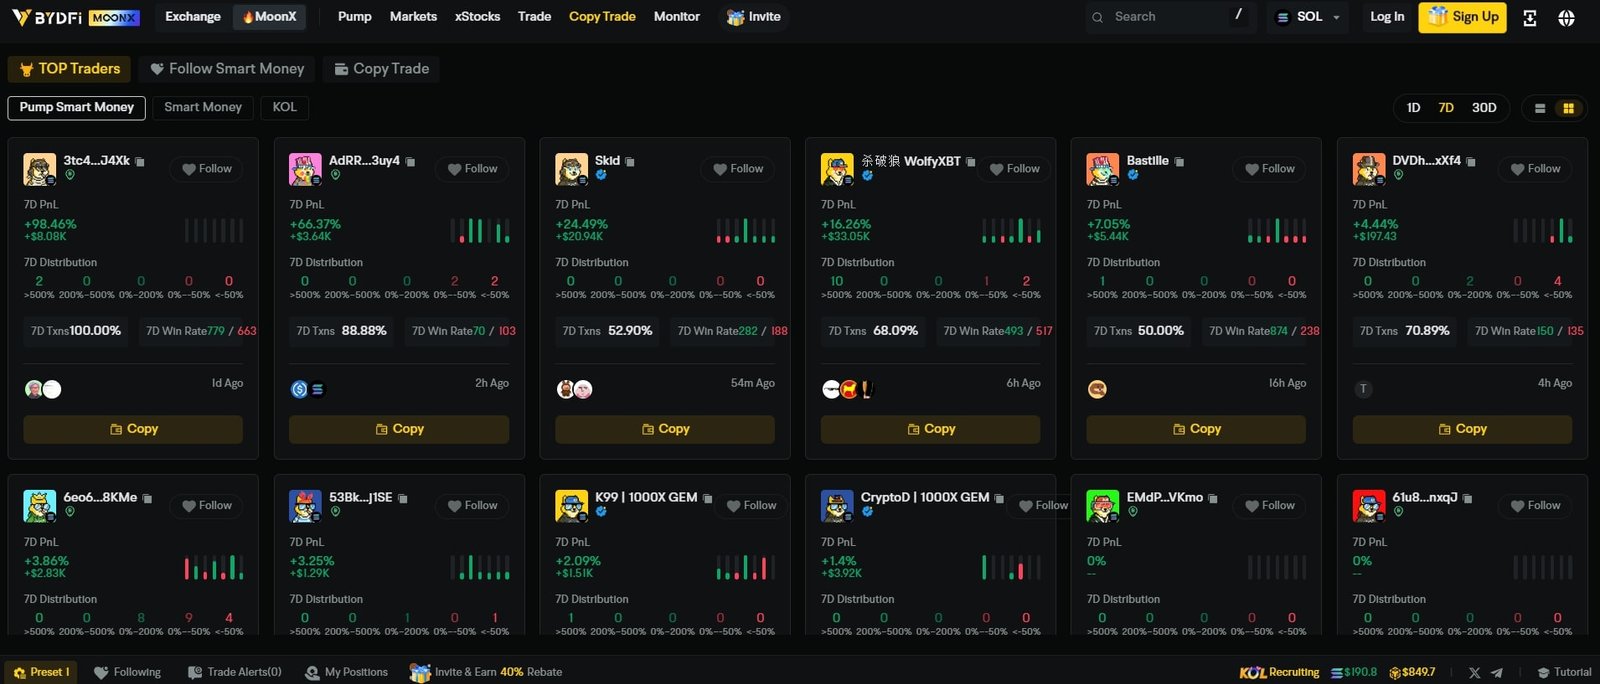
Task: Copy trade the WolfyXBT trader
Action: (931, 429)
